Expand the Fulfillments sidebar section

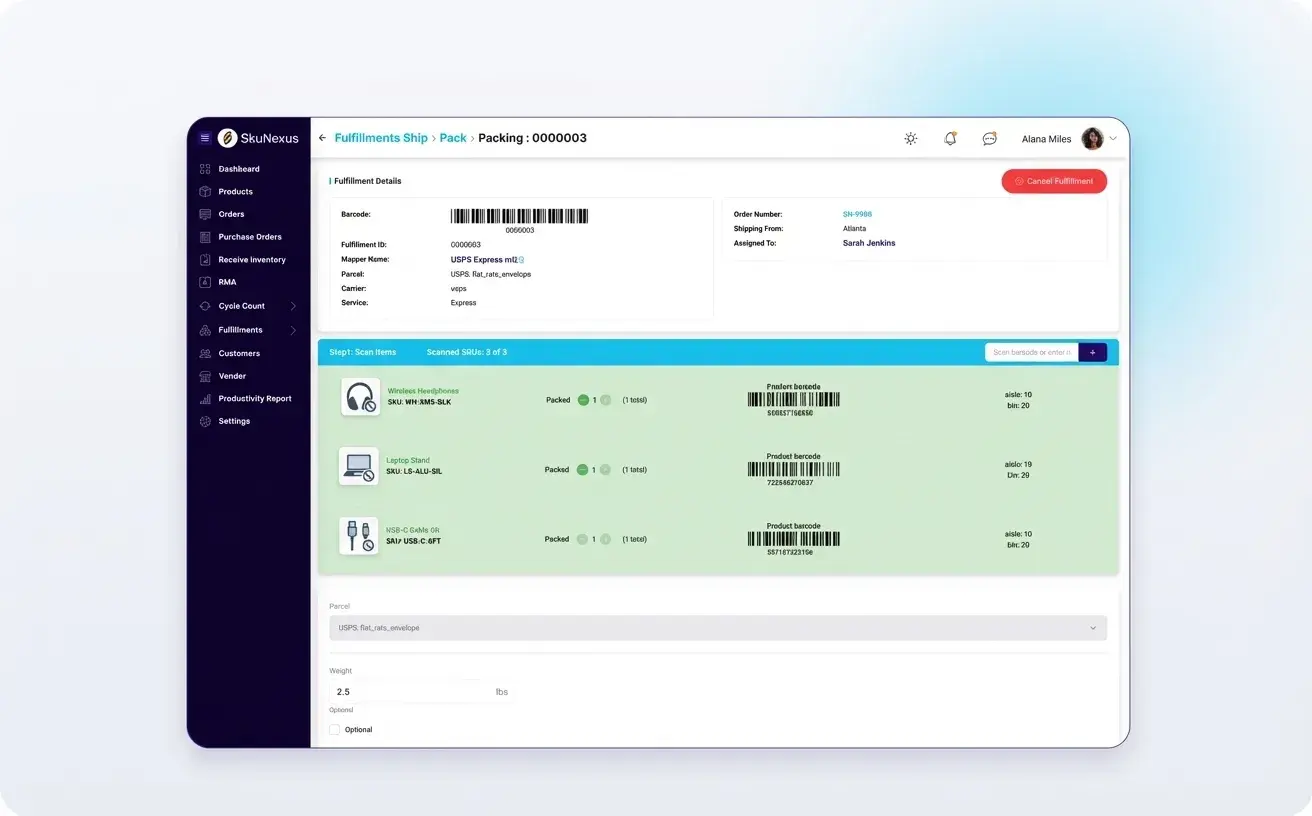click(240, 329)
